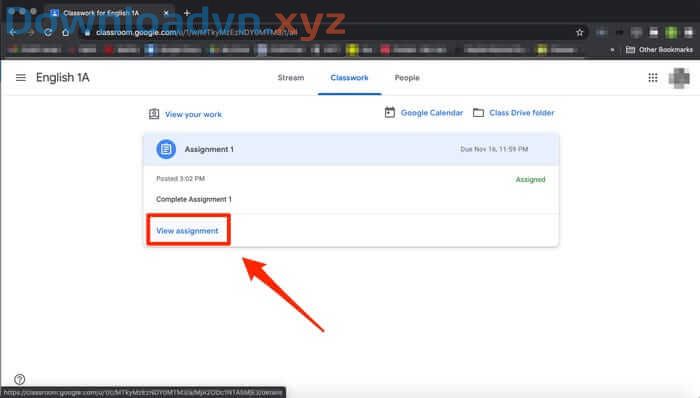This screenshot has height=398, width=700.
Task: Open a new browser tab
Action: click(x=187, y=13)
